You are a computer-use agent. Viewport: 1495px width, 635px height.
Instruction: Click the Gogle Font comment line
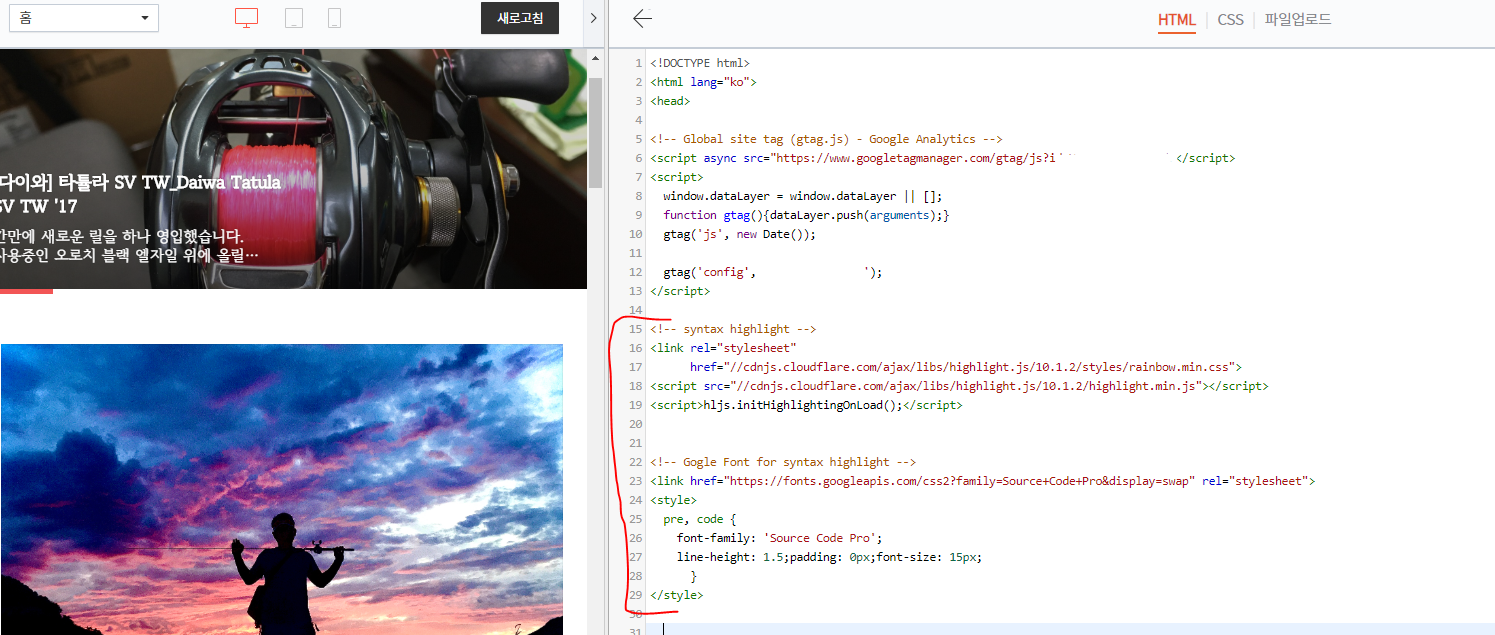(783, 462)
